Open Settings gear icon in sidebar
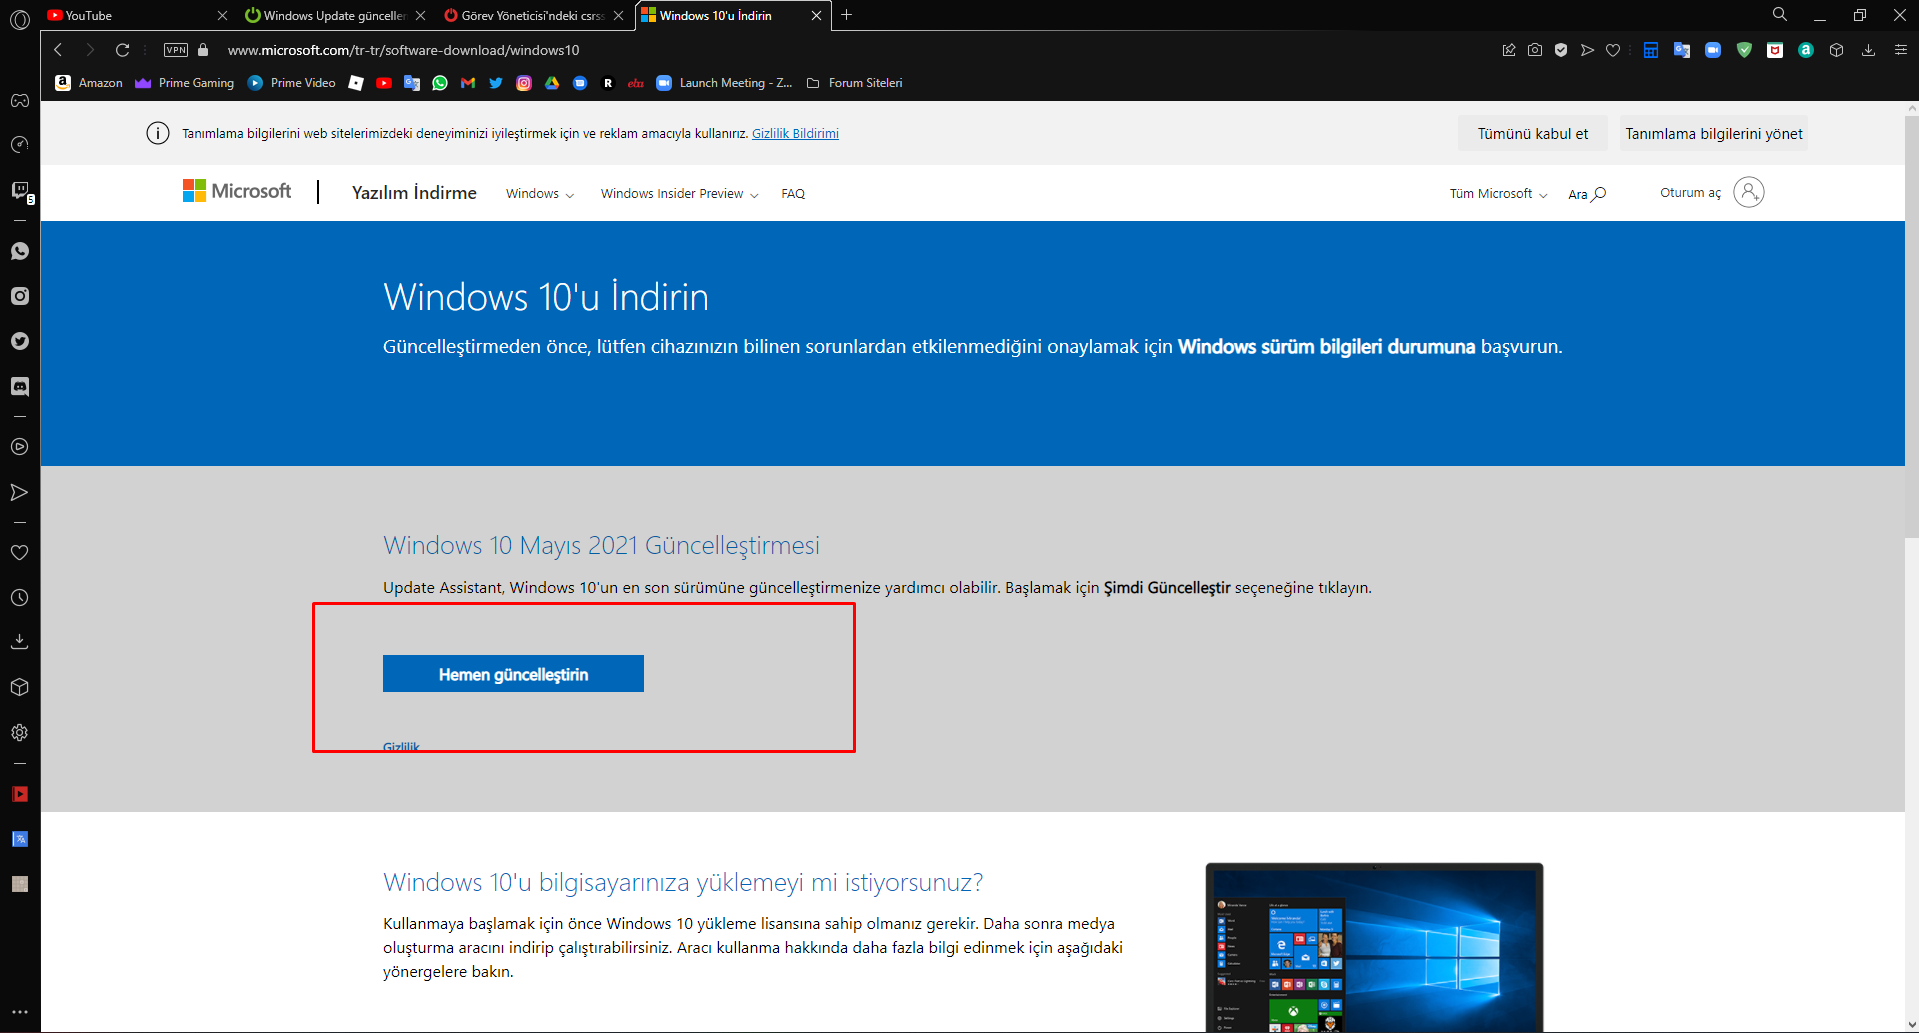 coord(19,732)
